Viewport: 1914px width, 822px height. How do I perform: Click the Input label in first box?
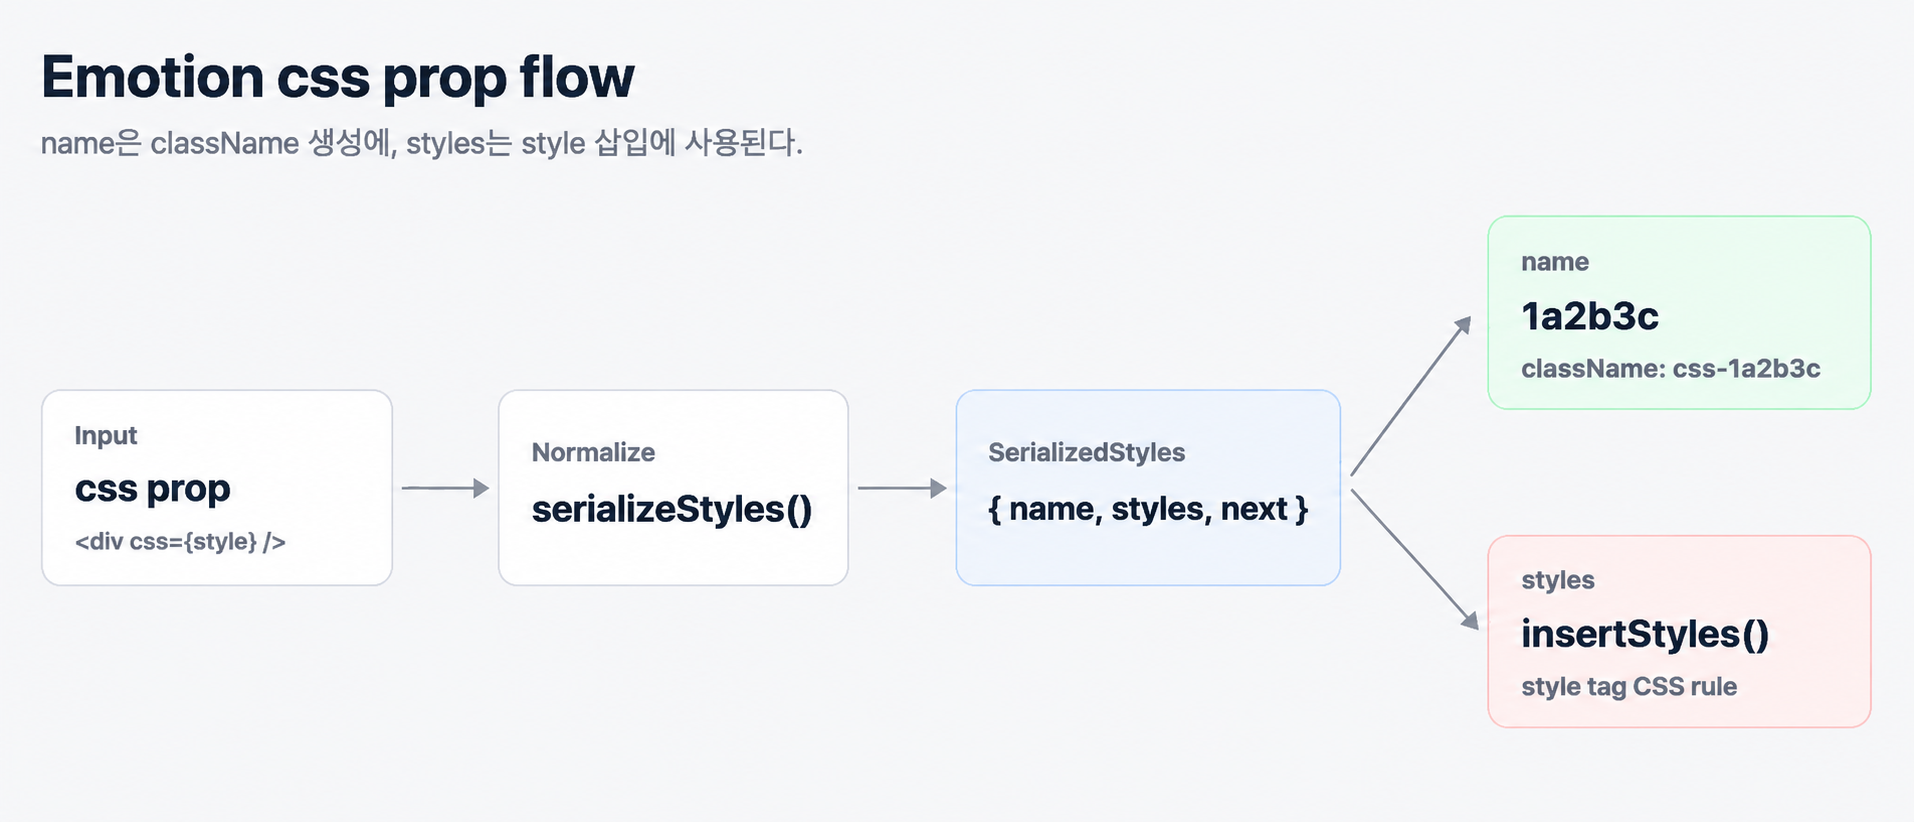tap(106, 436)
